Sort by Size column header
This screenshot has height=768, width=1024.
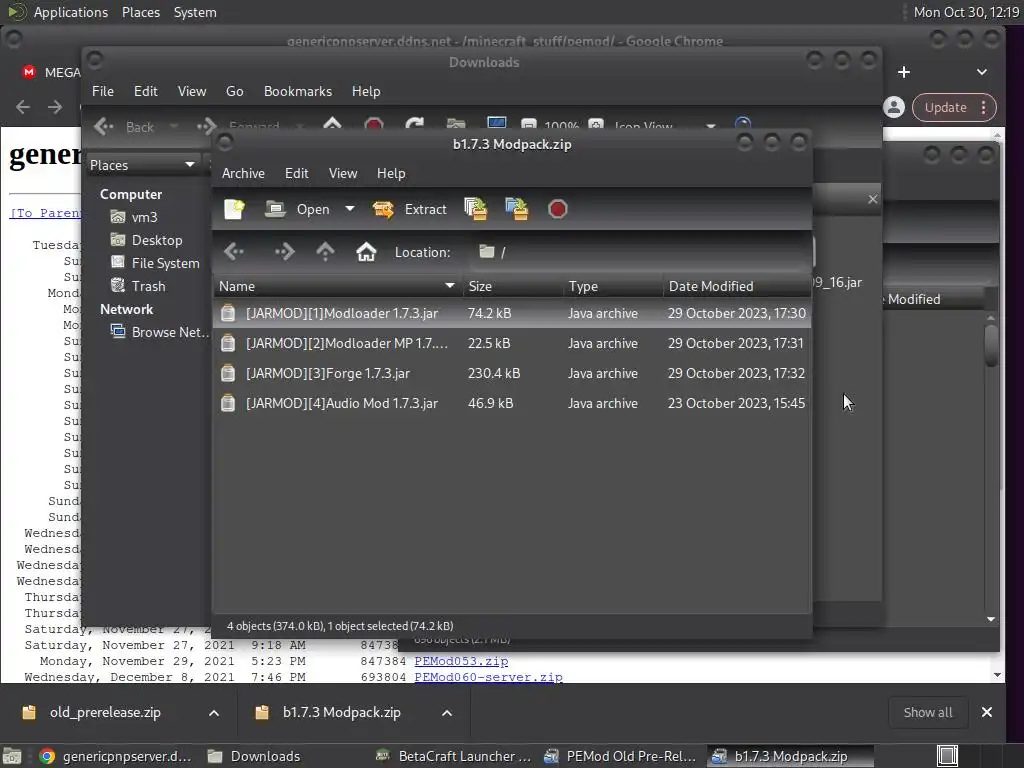pos(513,286)
